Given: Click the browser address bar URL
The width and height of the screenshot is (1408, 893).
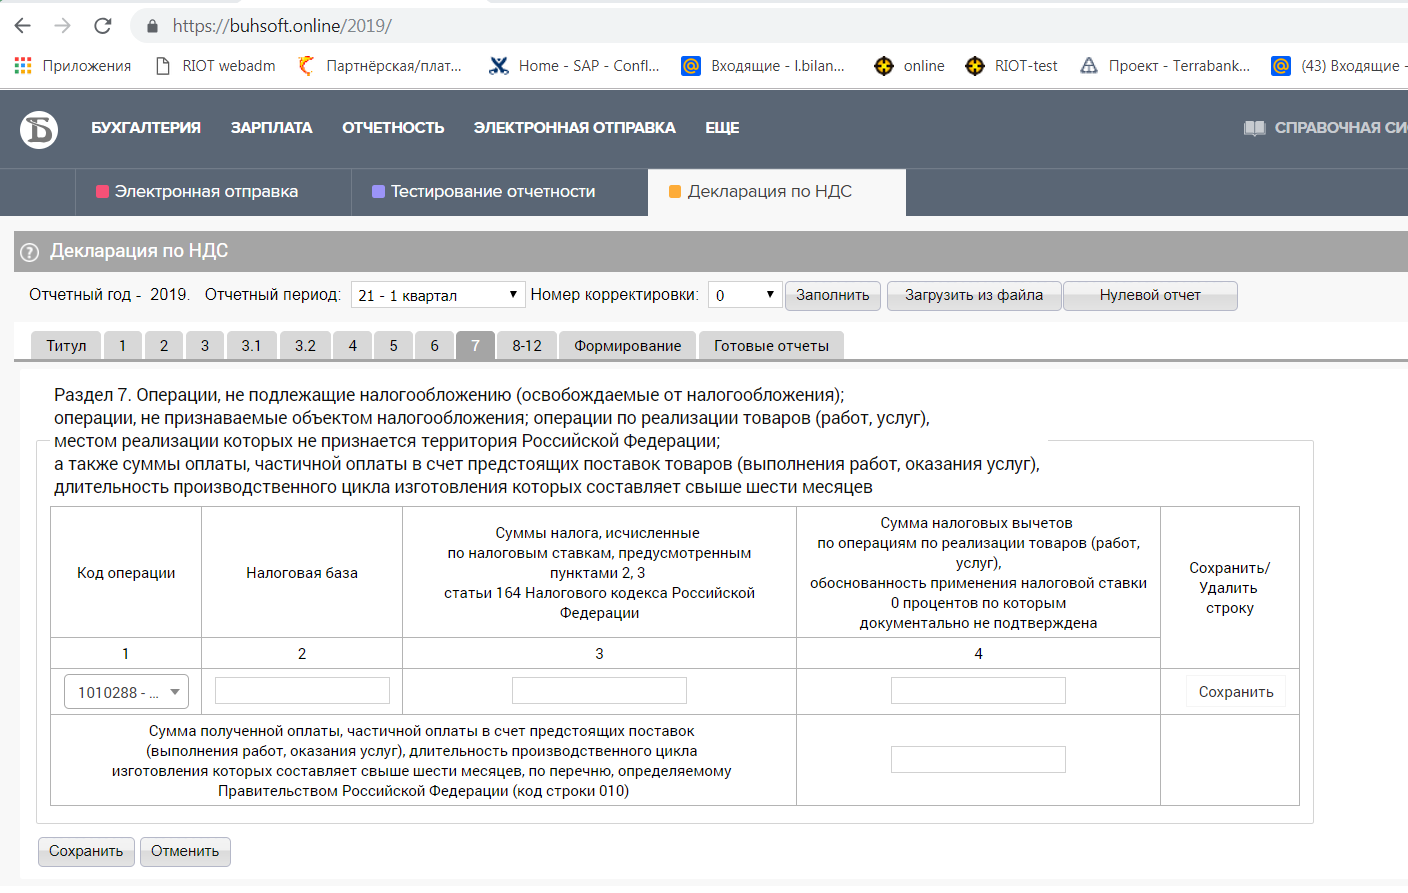Looking at the screenshot, I should [x=282, y=26].
